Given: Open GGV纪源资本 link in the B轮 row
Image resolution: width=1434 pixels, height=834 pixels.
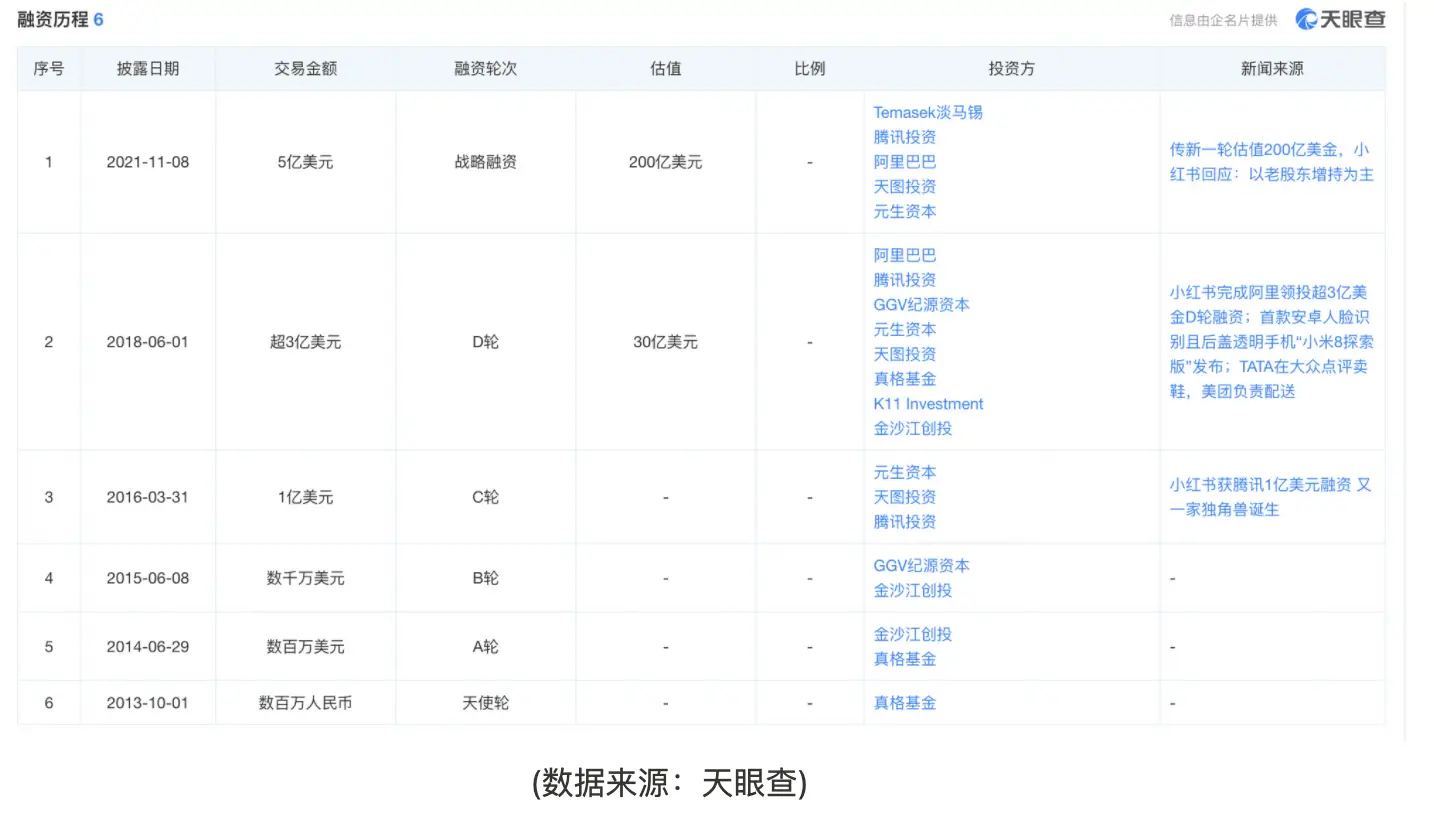Looking at the screenshot, I should click(x=921, y=566).
